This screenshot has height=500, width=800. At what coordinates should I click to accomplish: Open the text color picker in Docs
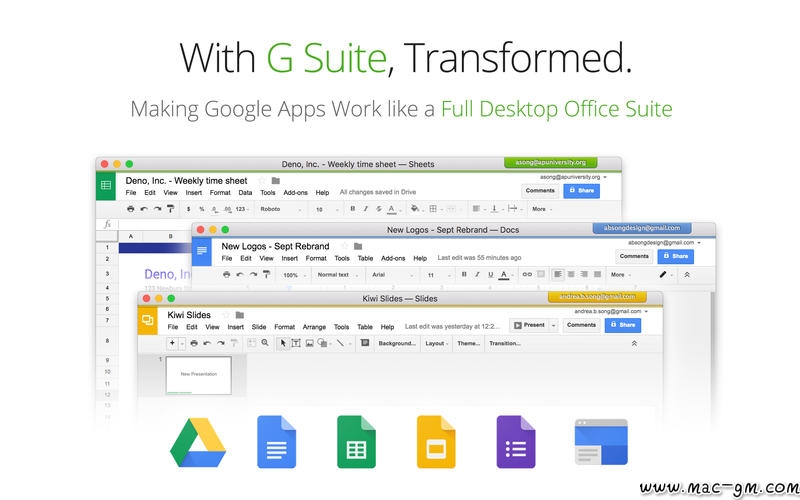coord(504,274)
